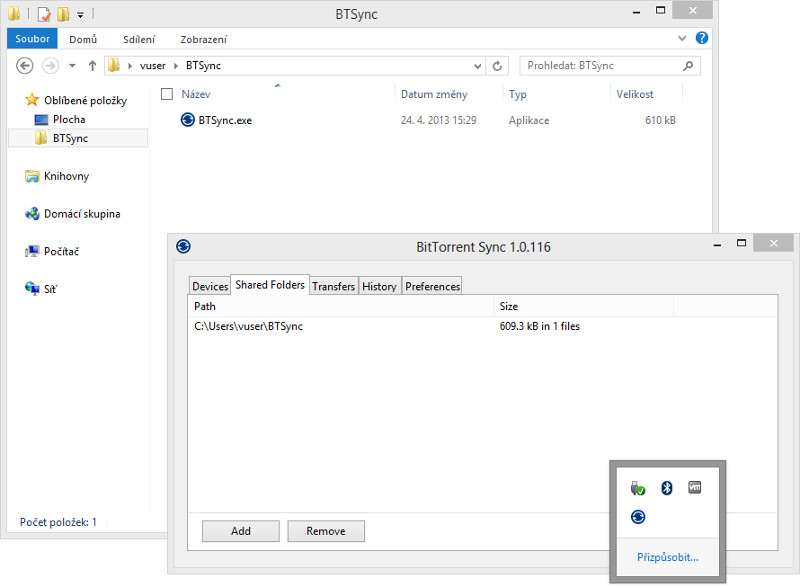Viewport: 800px width, 587px height.
Task: Expand the vuser breadcrumb arrow
Action: click(x=176, y=65)
